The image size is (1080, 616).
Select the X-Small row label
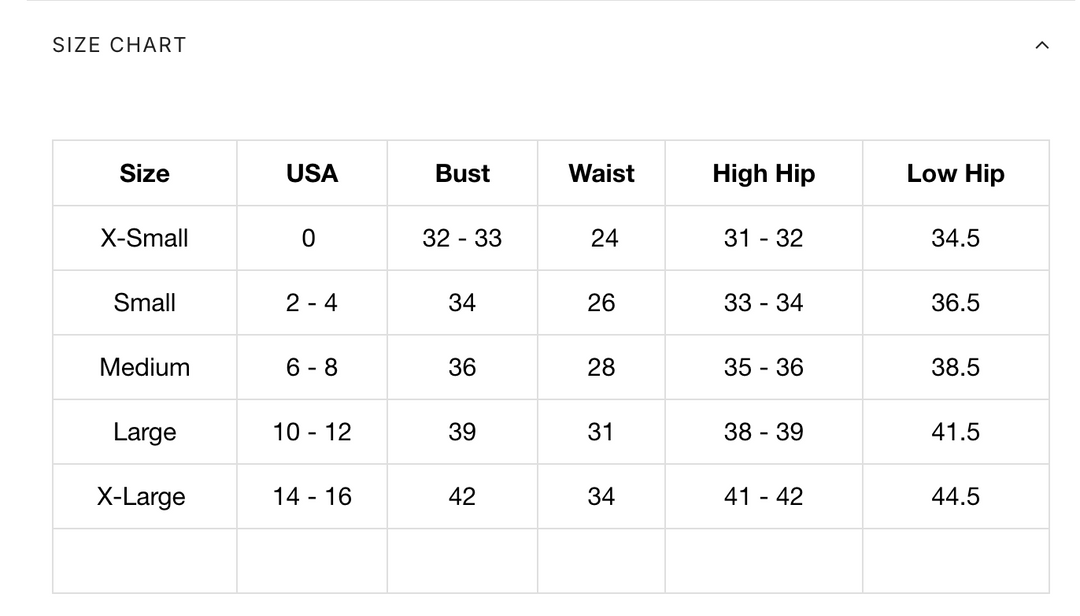coord(144,238)
